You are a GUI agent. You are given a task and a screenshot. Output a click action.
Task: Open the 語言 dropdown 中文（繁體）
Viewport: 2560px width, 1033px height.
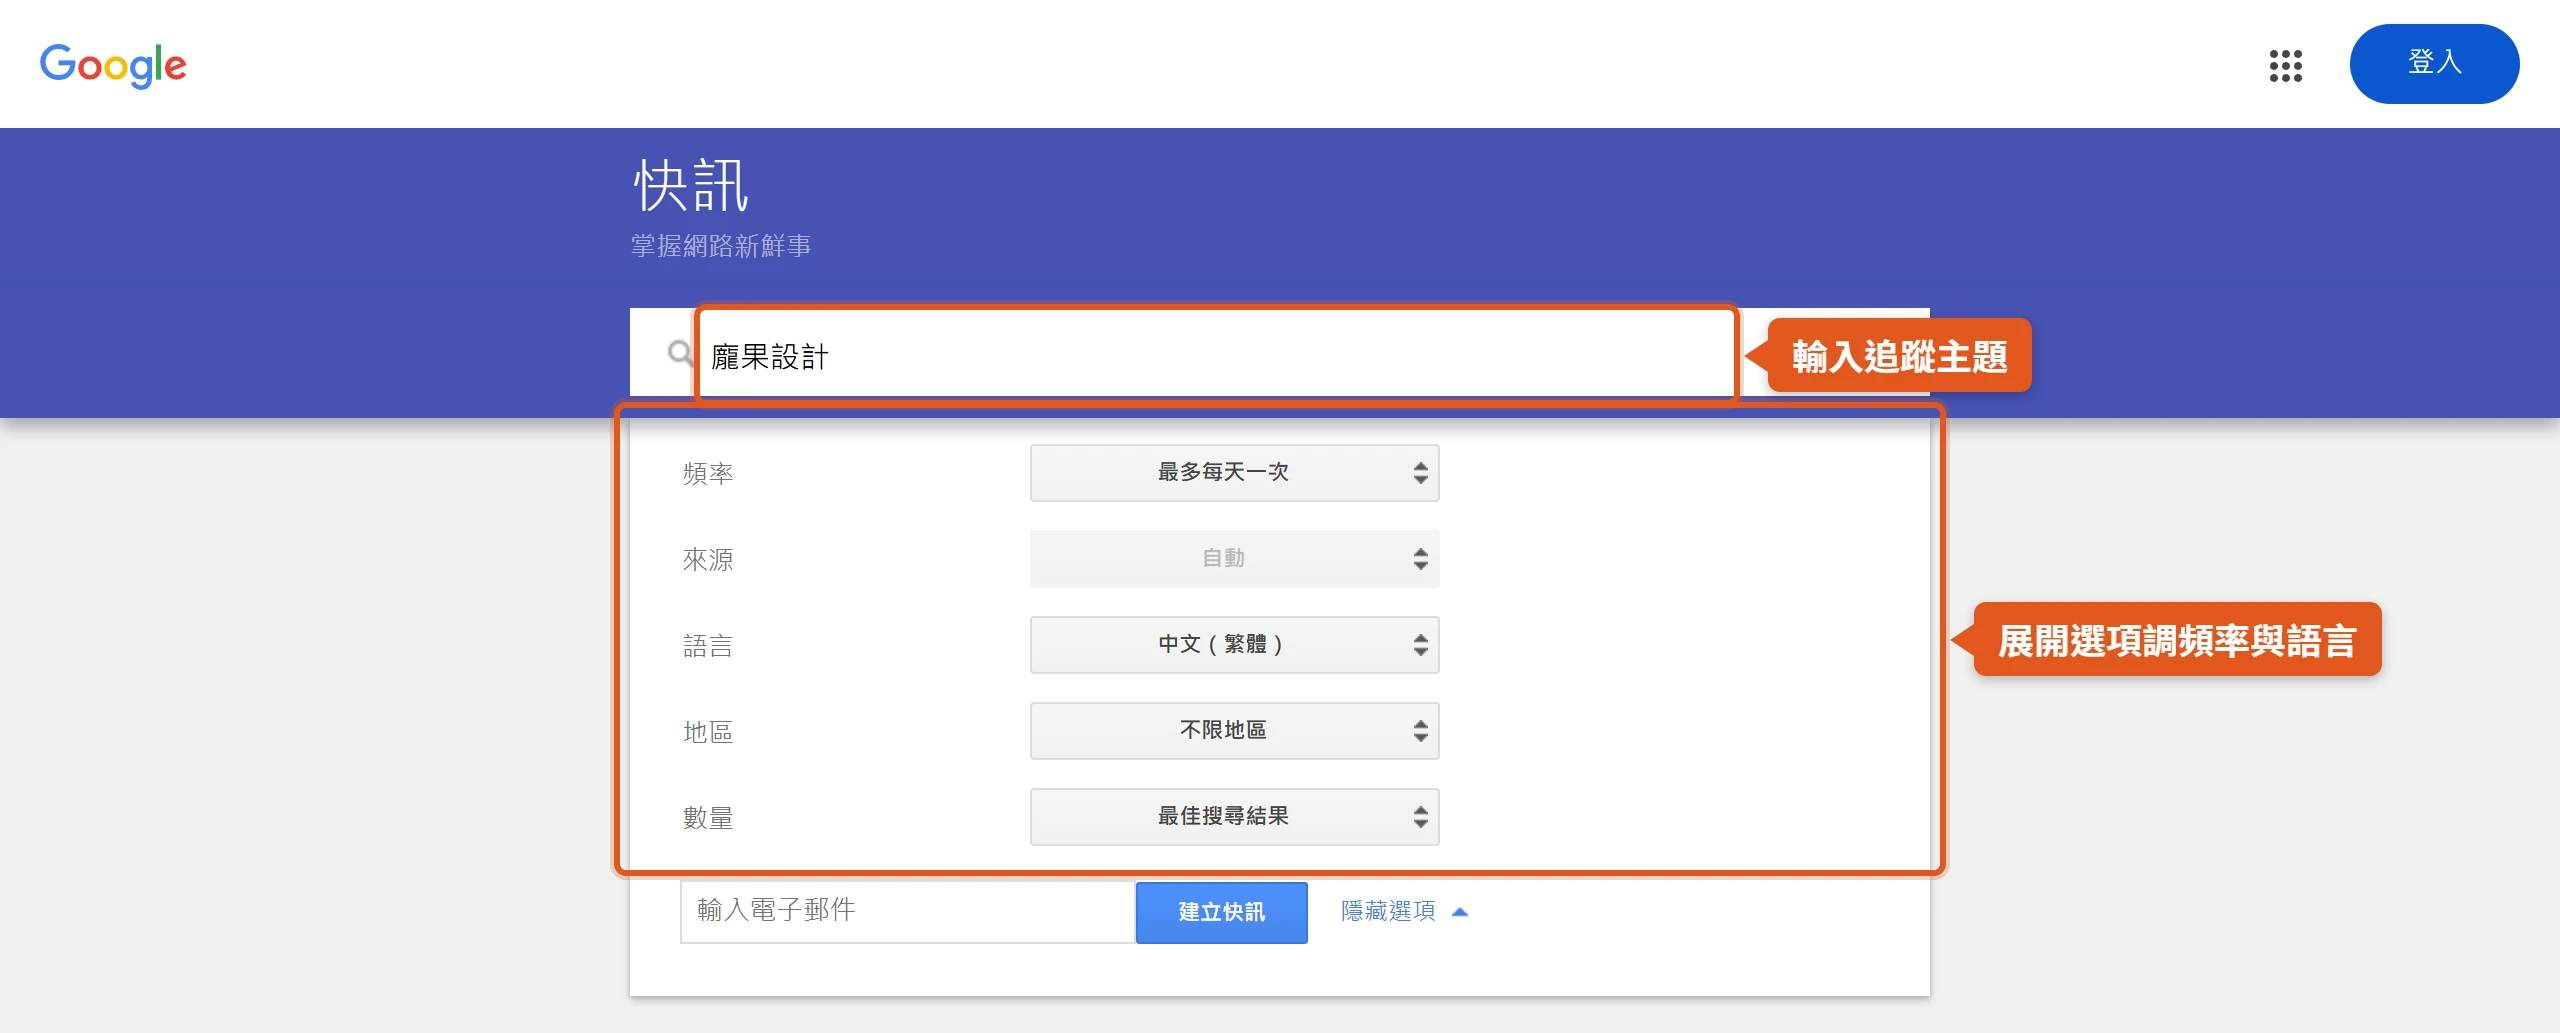pos(1234,645)
